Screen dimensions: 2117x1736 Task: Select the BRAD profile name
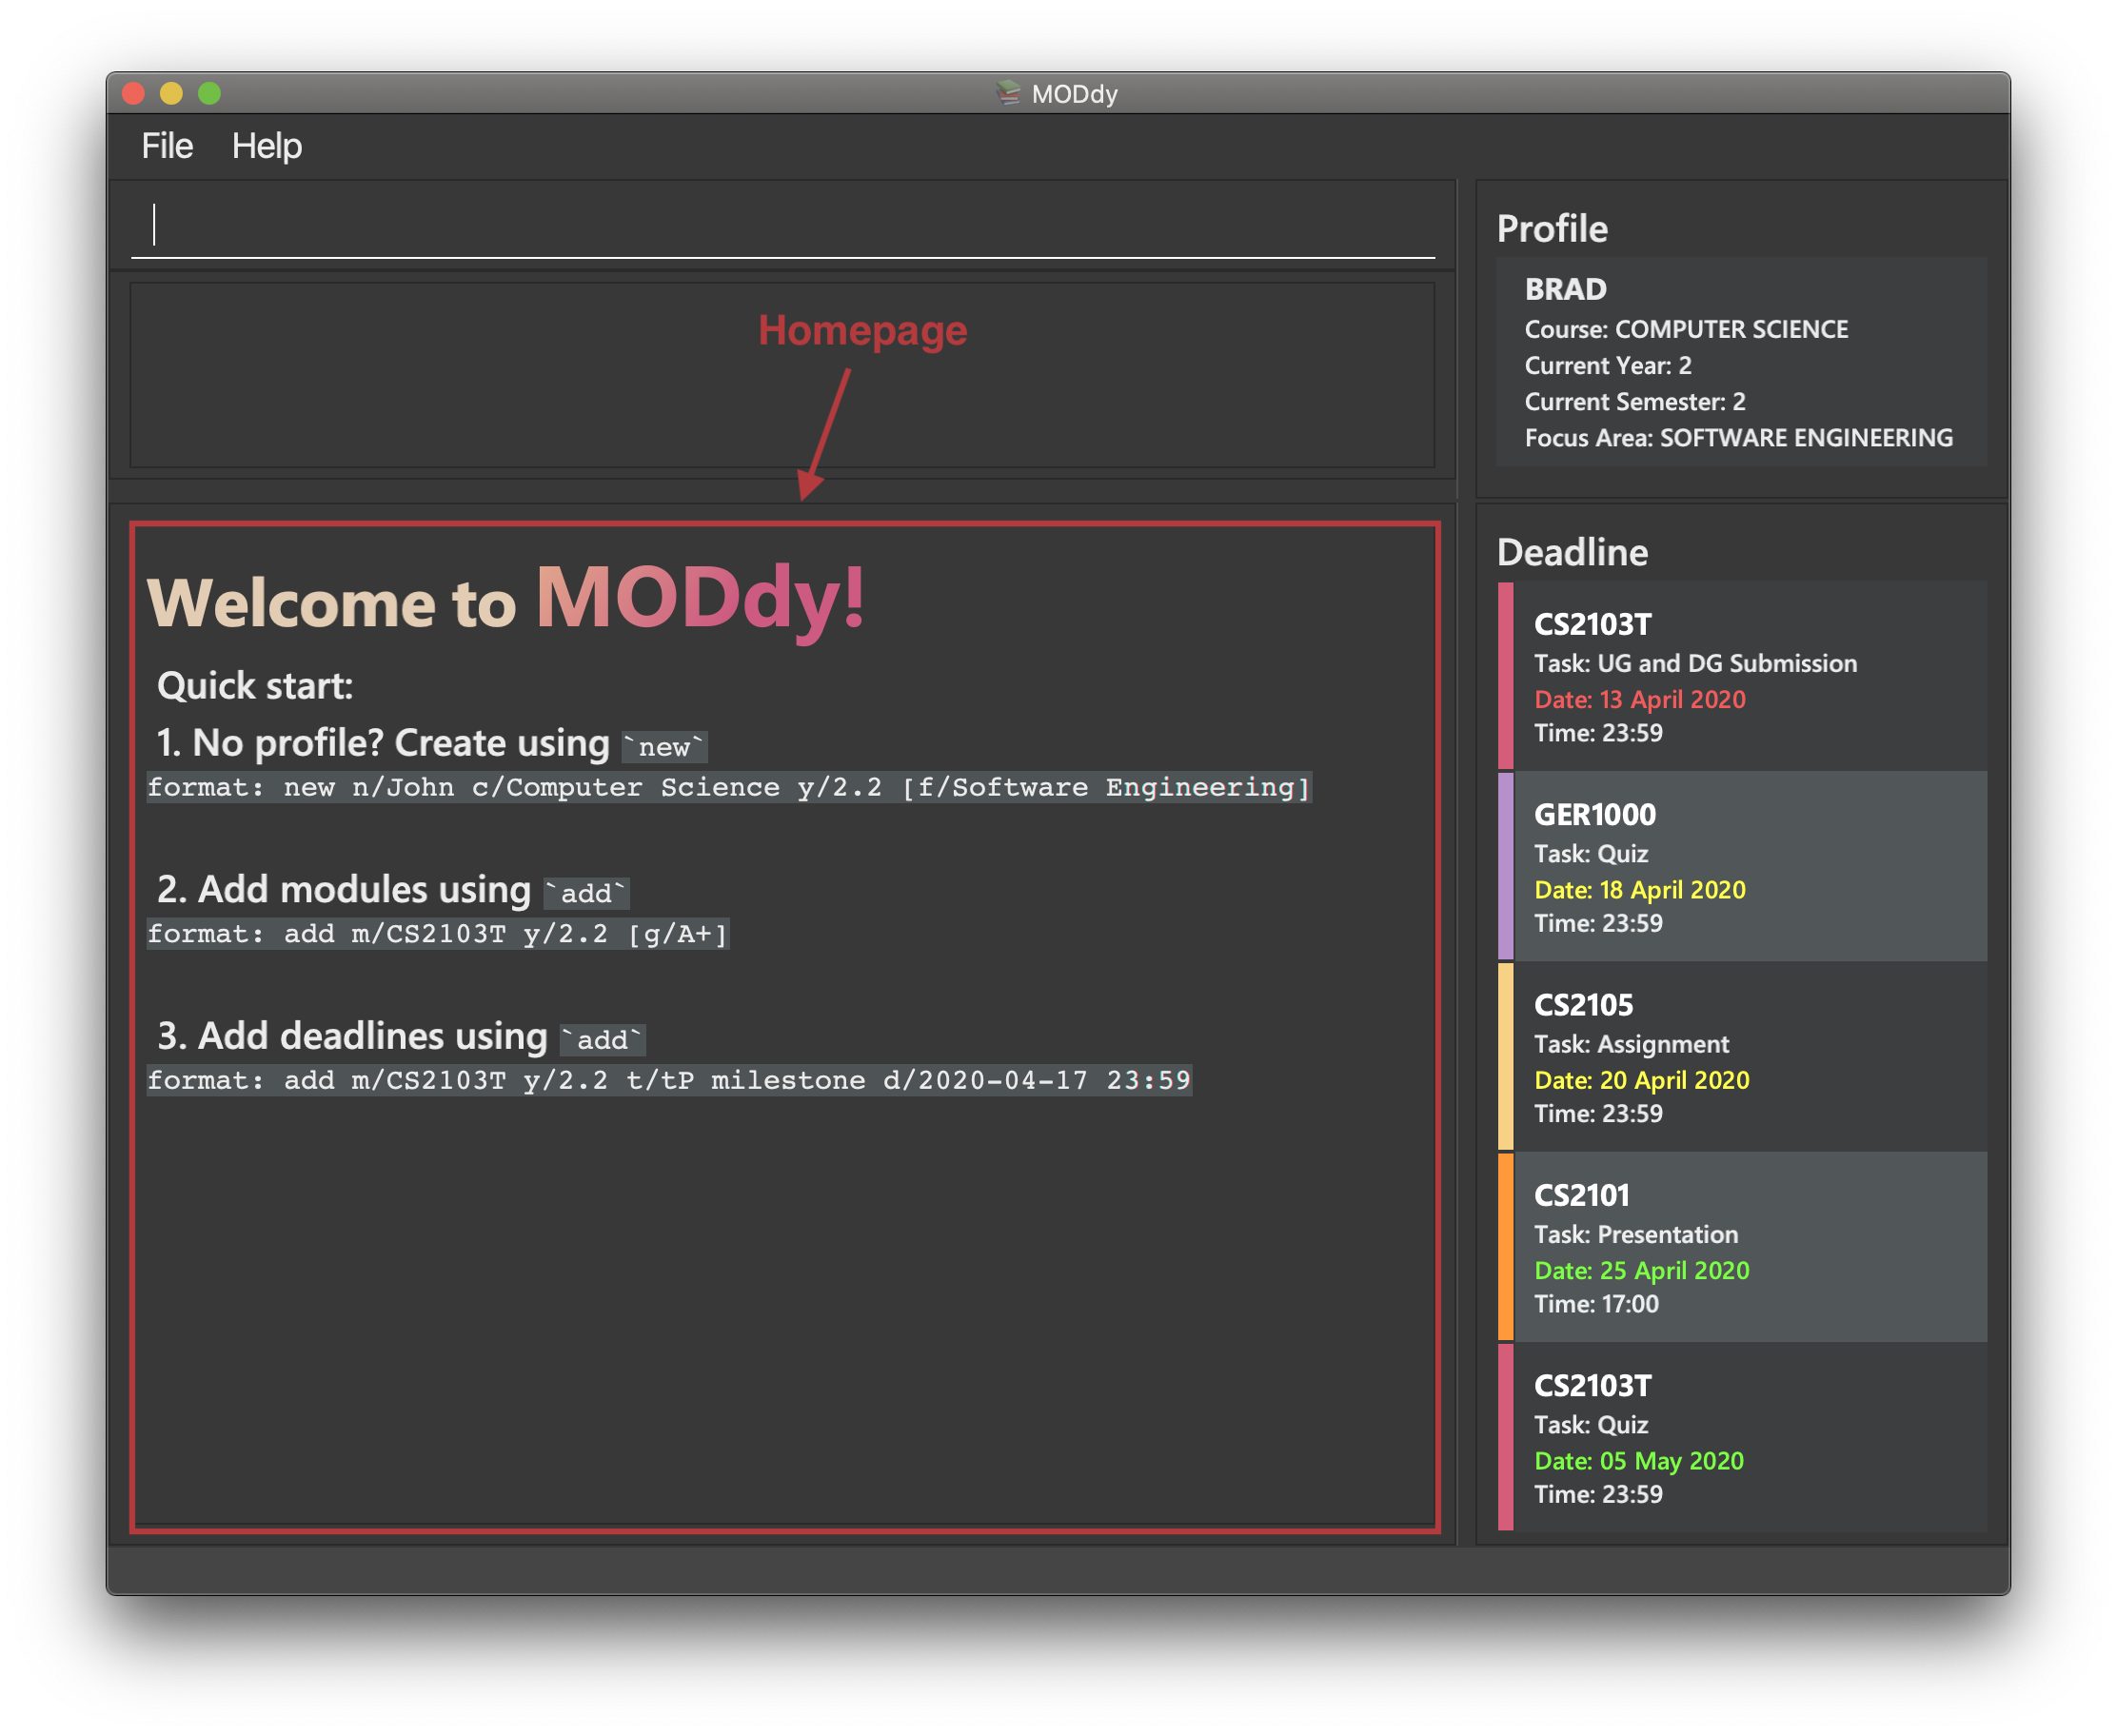tap(1565, 289)
